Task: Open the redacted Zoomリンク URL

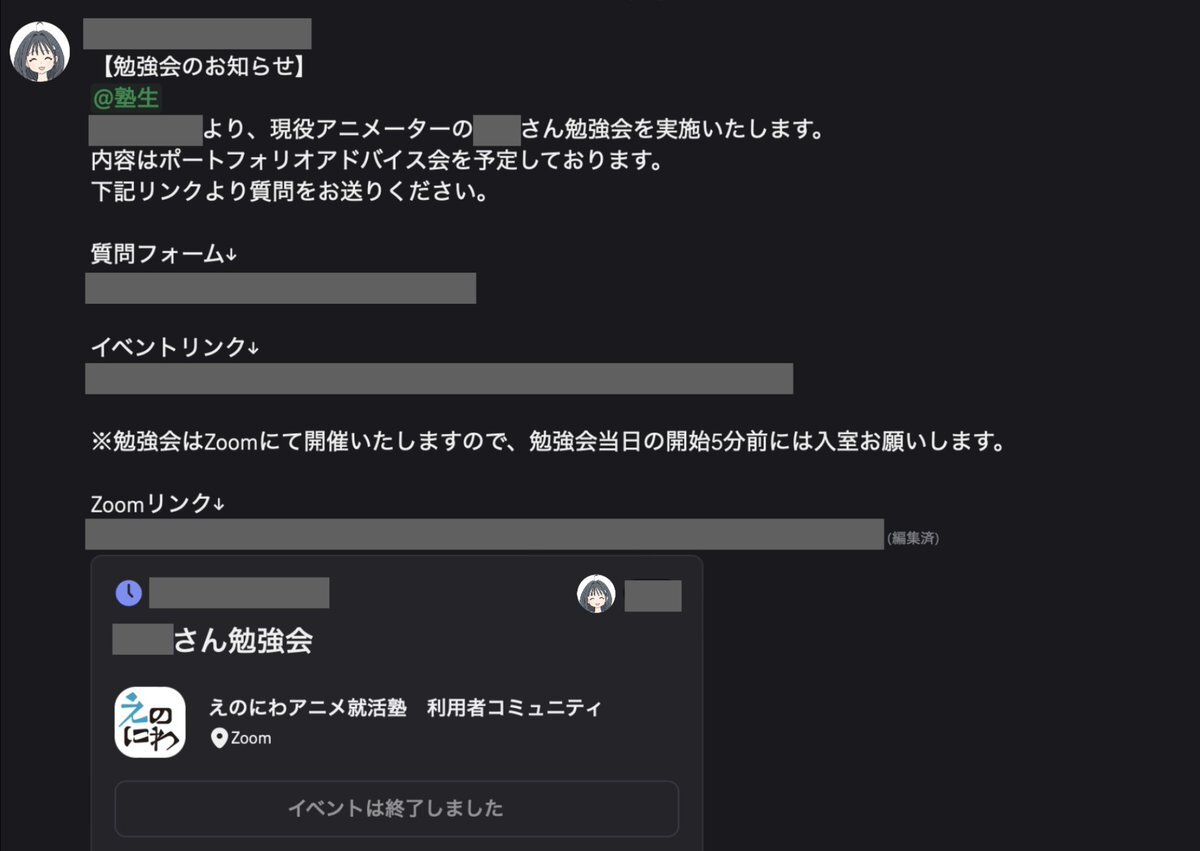Action: [485, 534]
